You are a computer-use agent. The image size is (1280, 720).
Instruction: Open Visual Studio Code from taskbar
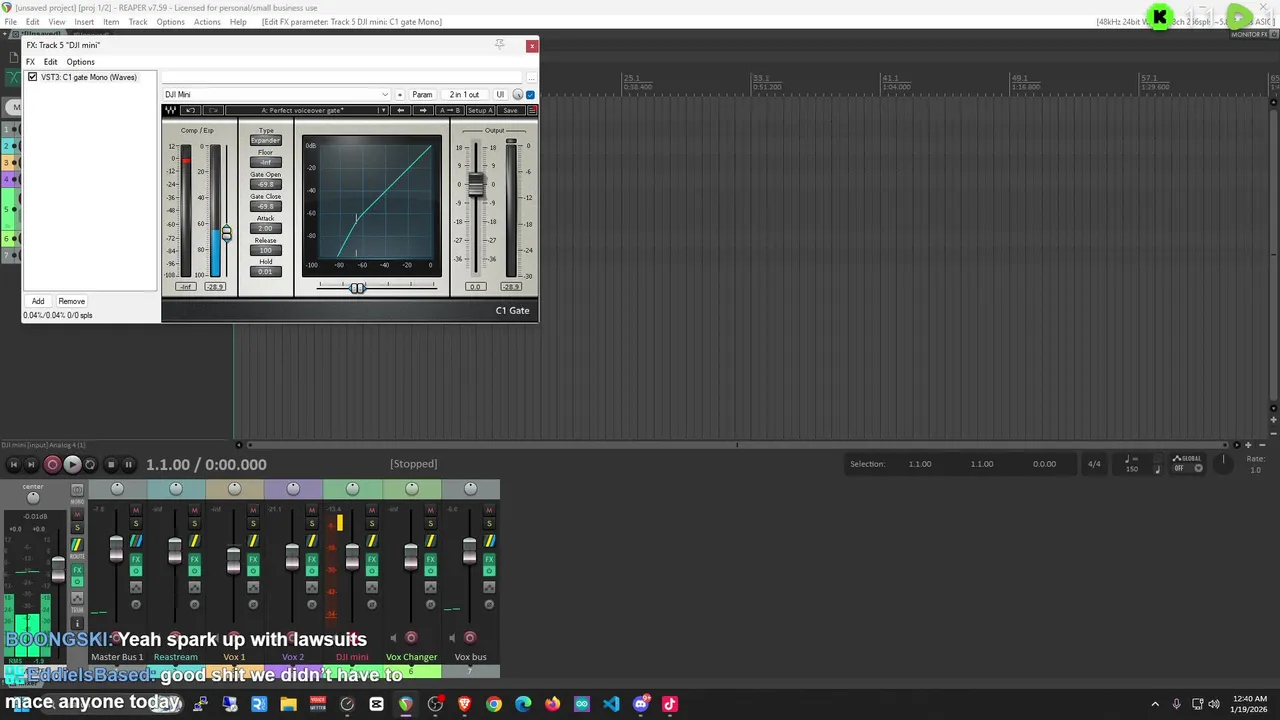[x=611, y=704]
